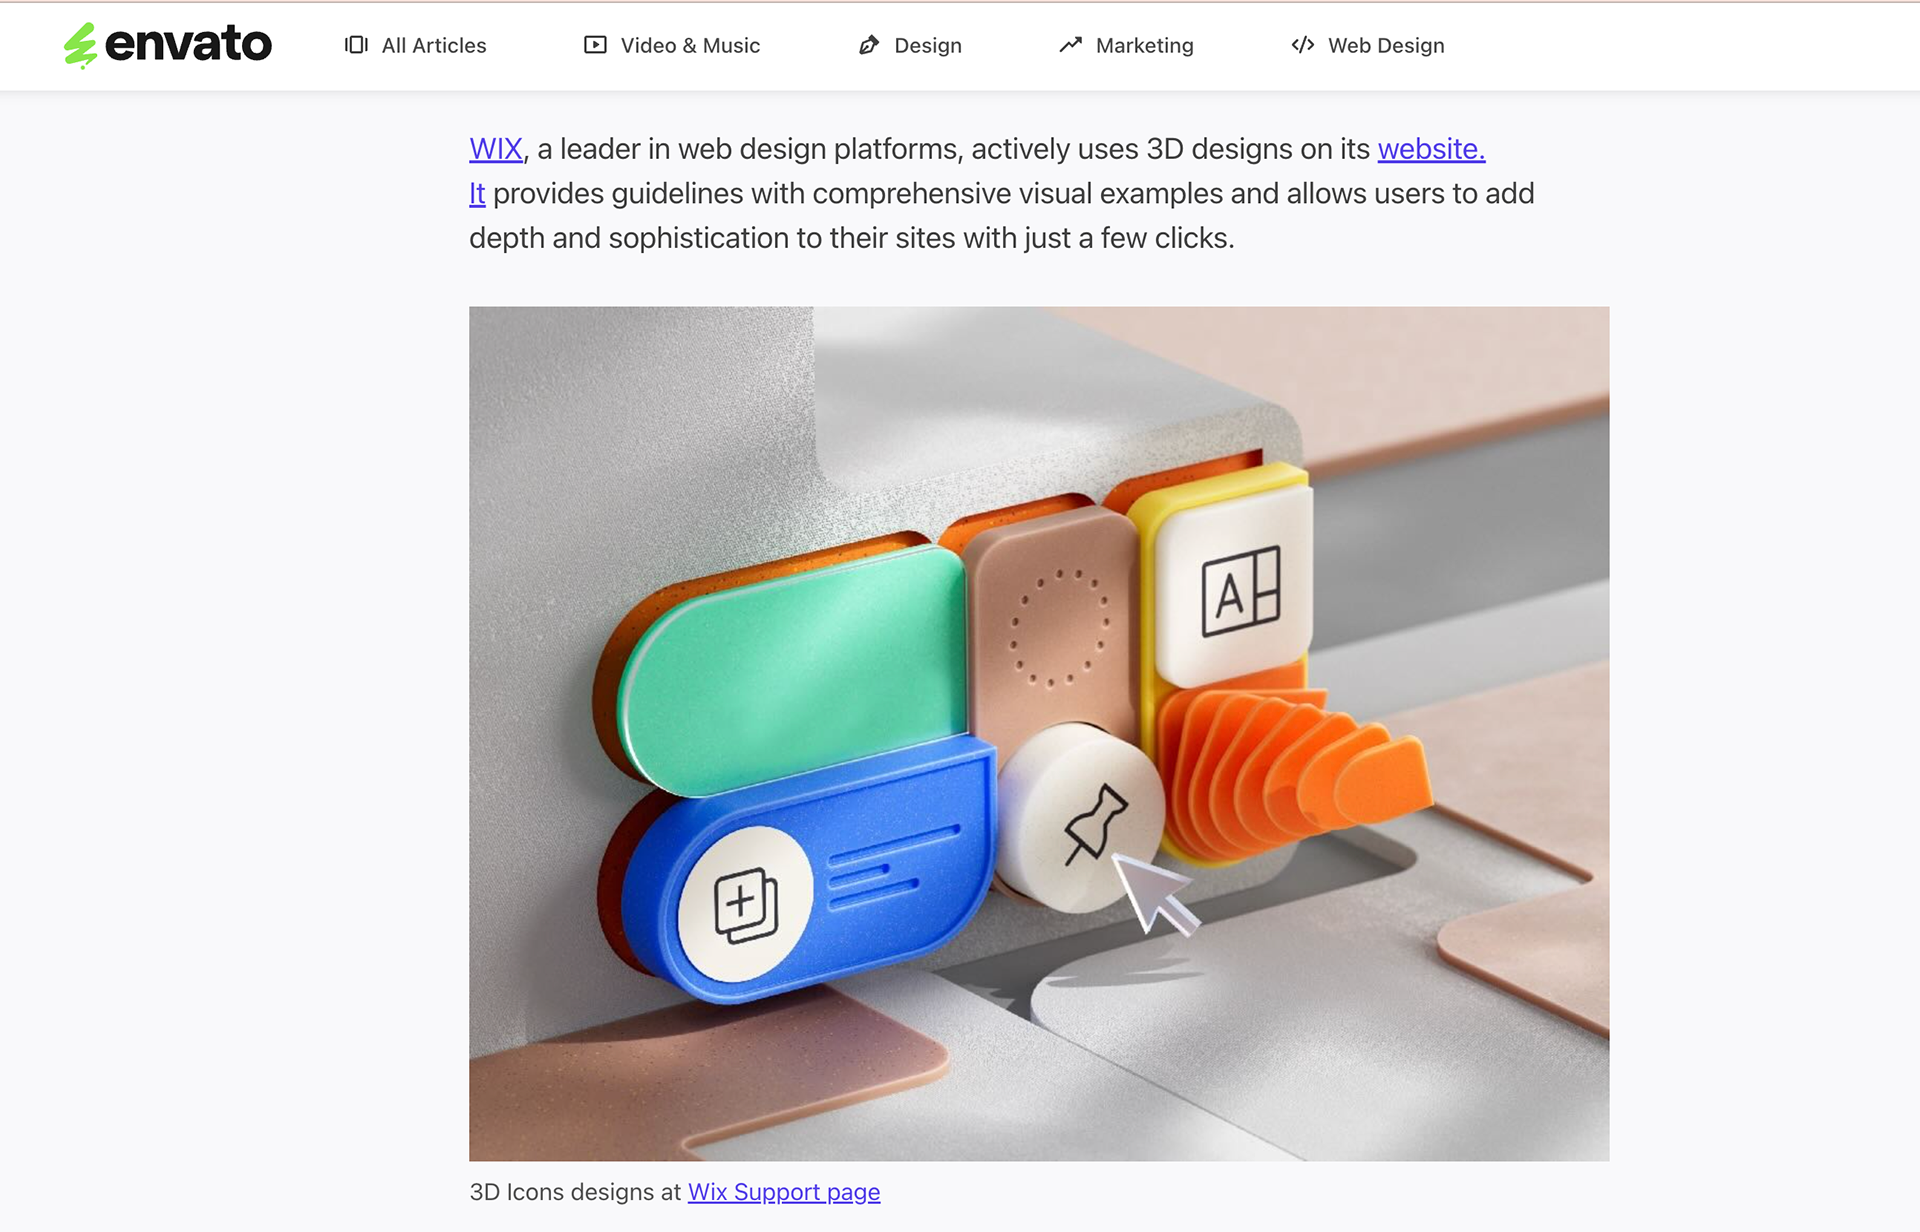Open the All Articles menu item
Viewport: 1920px width, 1232px height.
(415, 45)
